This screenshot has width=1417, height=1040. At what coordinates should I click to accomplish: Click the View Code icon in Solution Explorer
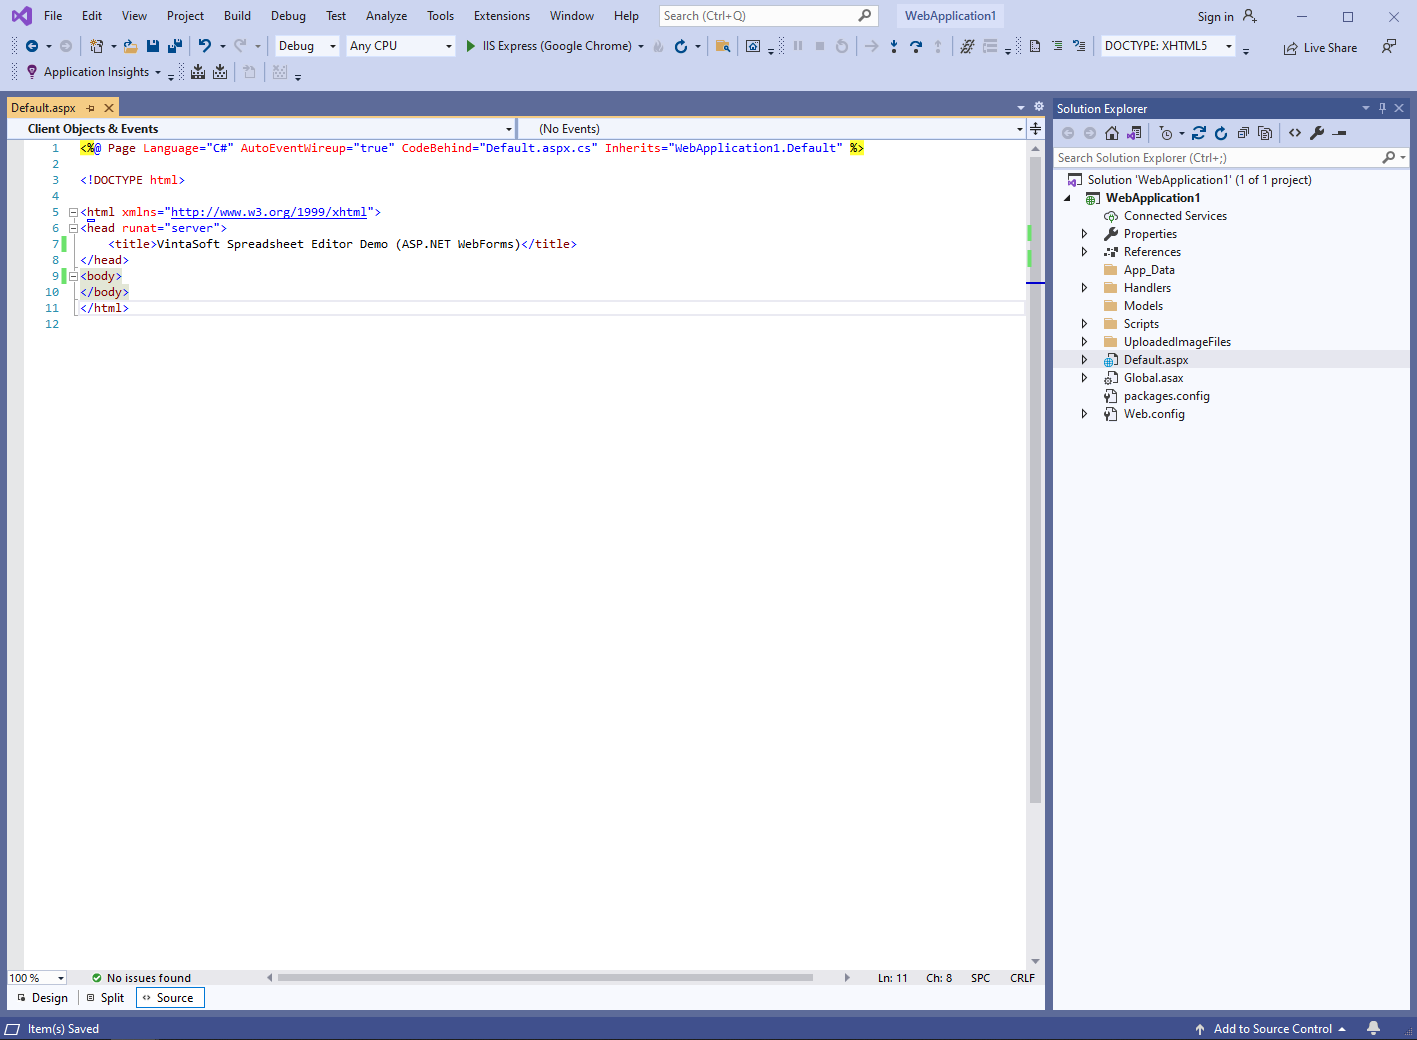pos(1295,133)
